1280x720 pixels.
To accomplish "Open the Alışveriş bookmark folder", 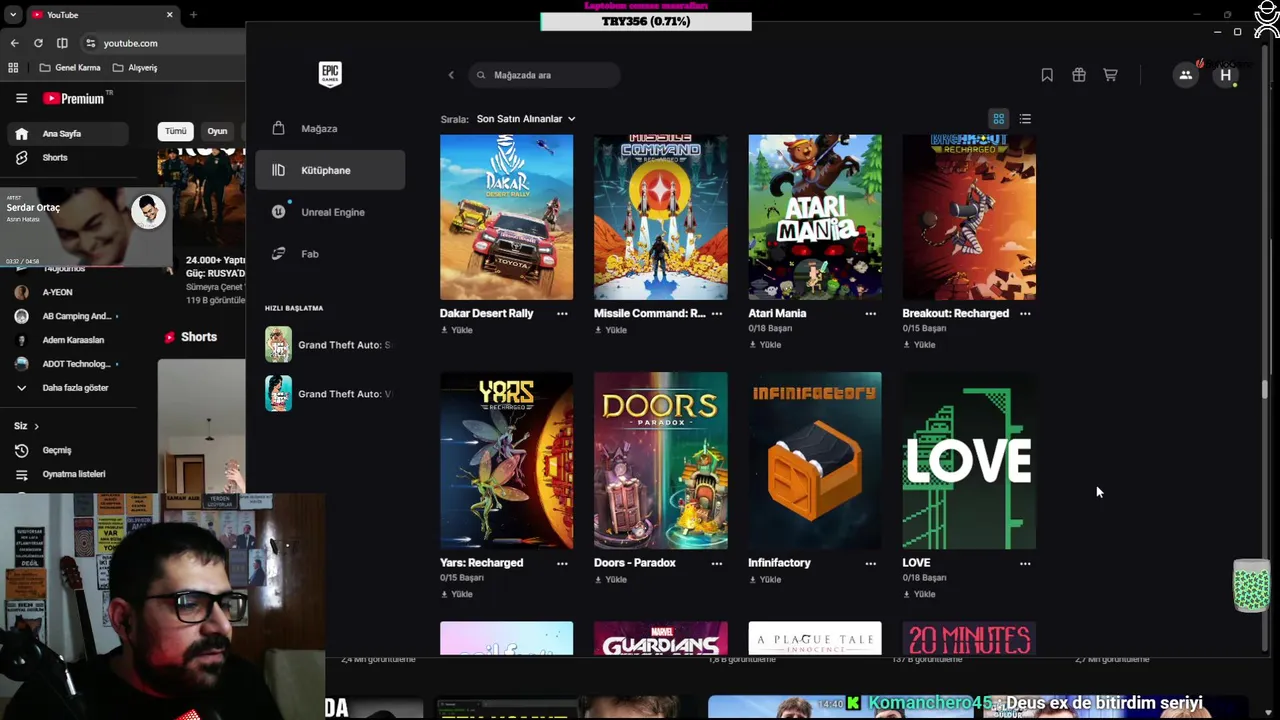I will (135, 68).
